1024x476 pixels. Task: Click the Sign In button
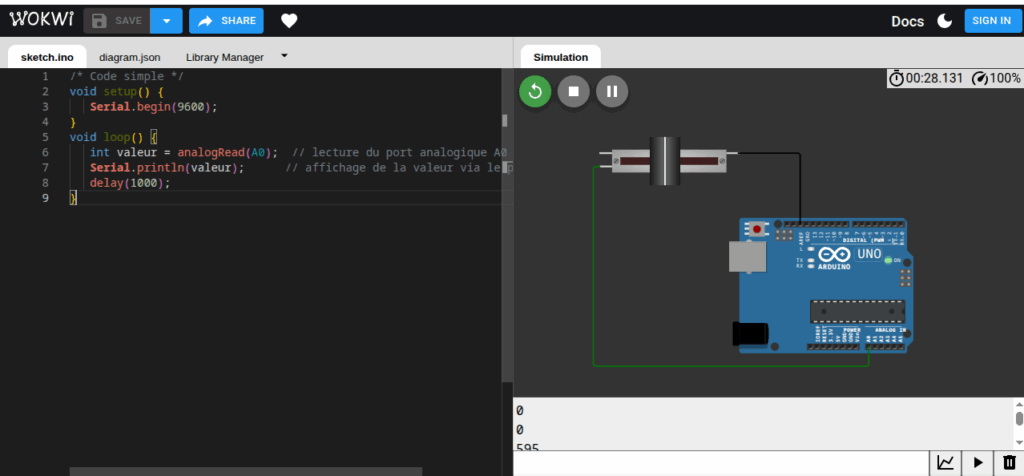point(991,21)
